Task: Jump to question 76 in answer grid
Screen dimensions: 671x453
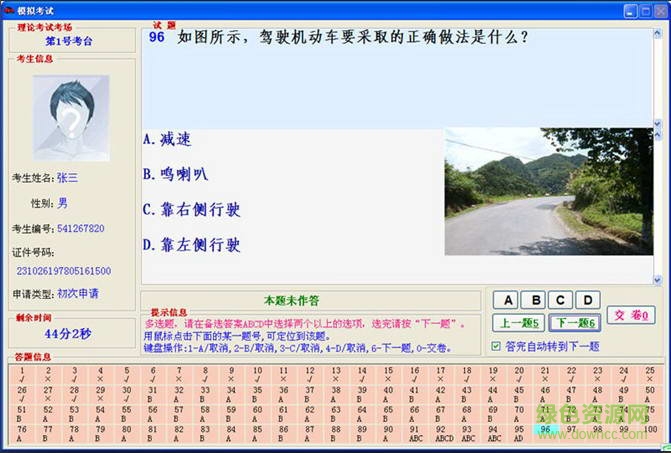Action: pyautogui.click(x=22, y=433)
